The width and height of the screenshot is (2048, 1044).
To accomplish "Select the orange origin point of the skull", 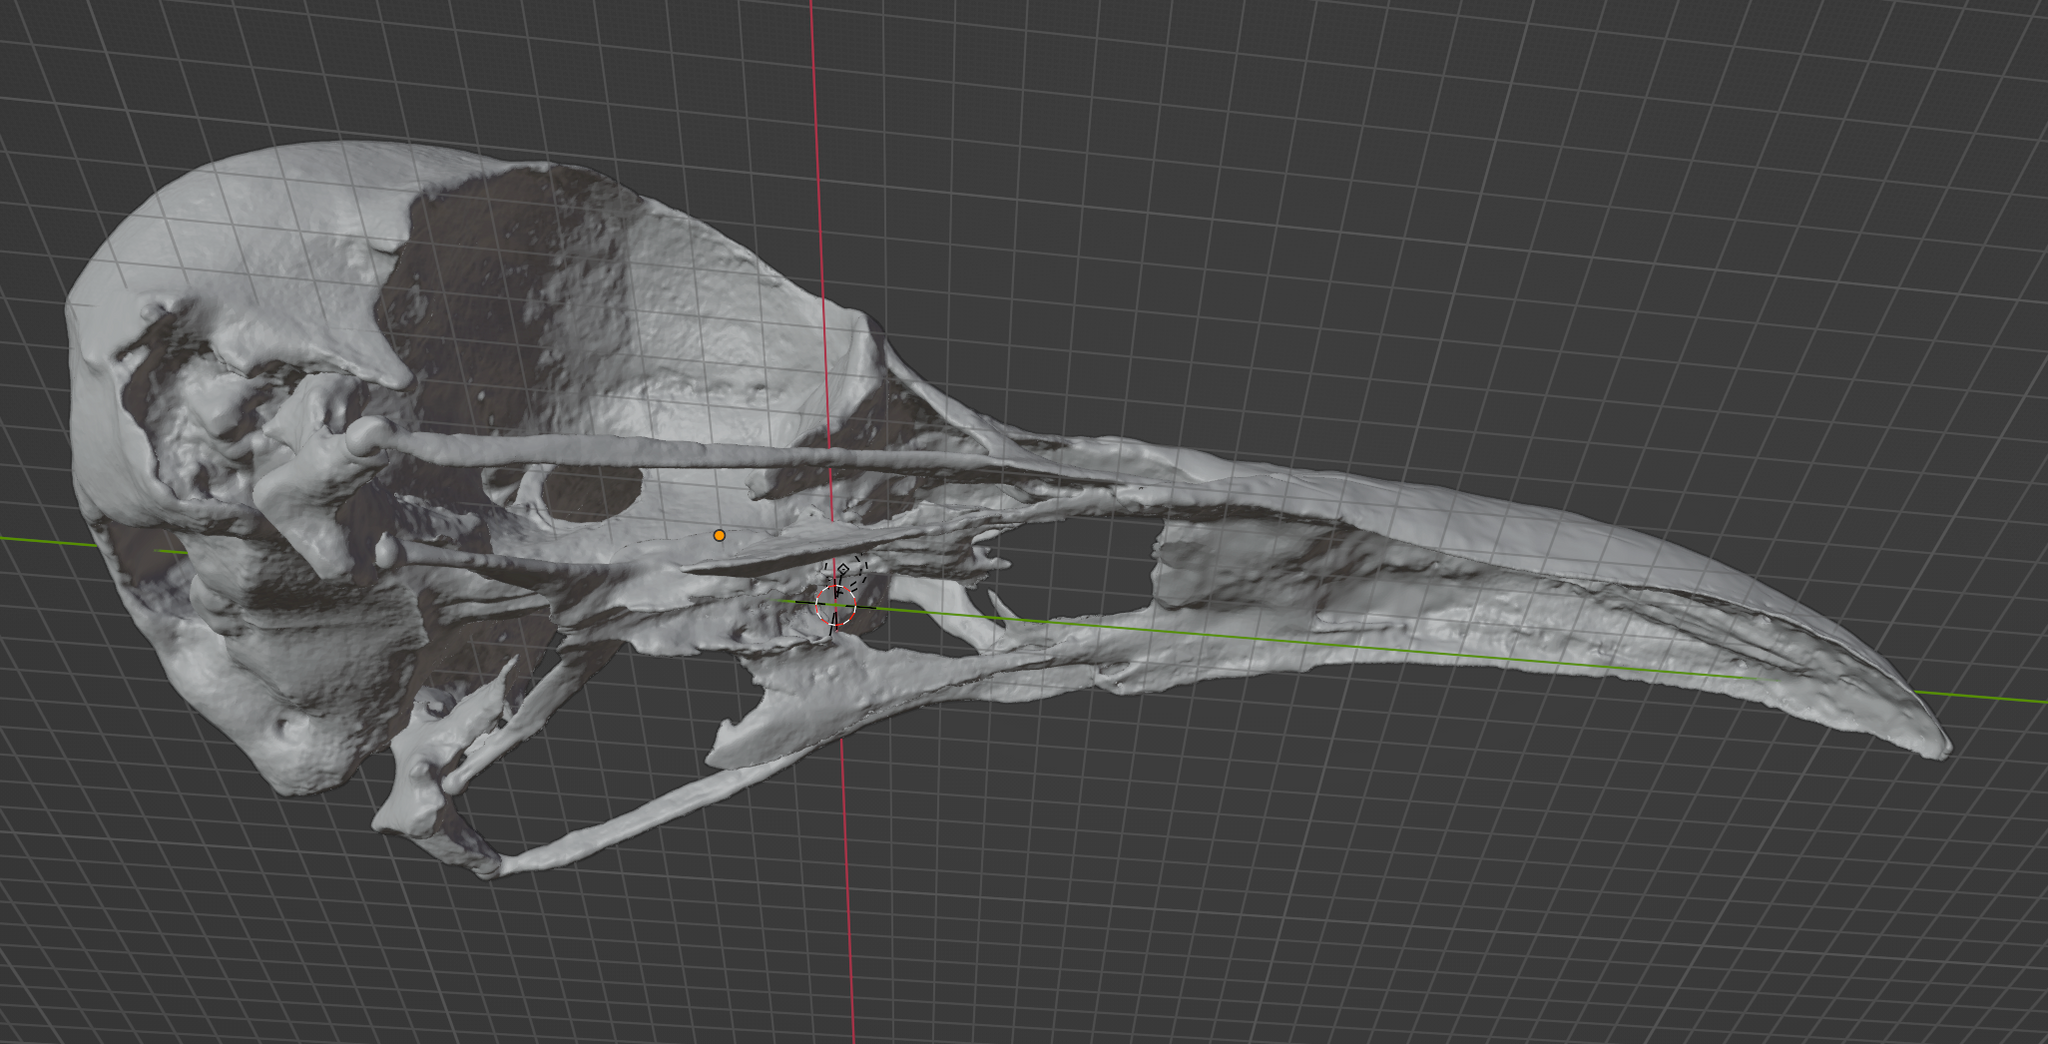I will pyautogui.click(x=719, y=536).
